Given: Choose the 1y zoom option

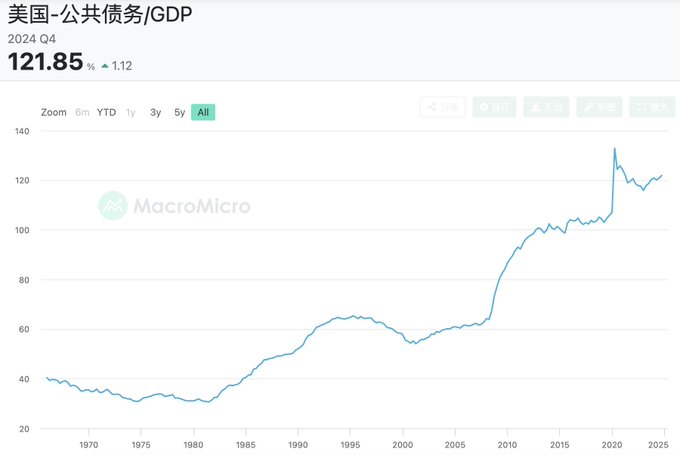Looking at the screenshot, I should pos(131,112).
